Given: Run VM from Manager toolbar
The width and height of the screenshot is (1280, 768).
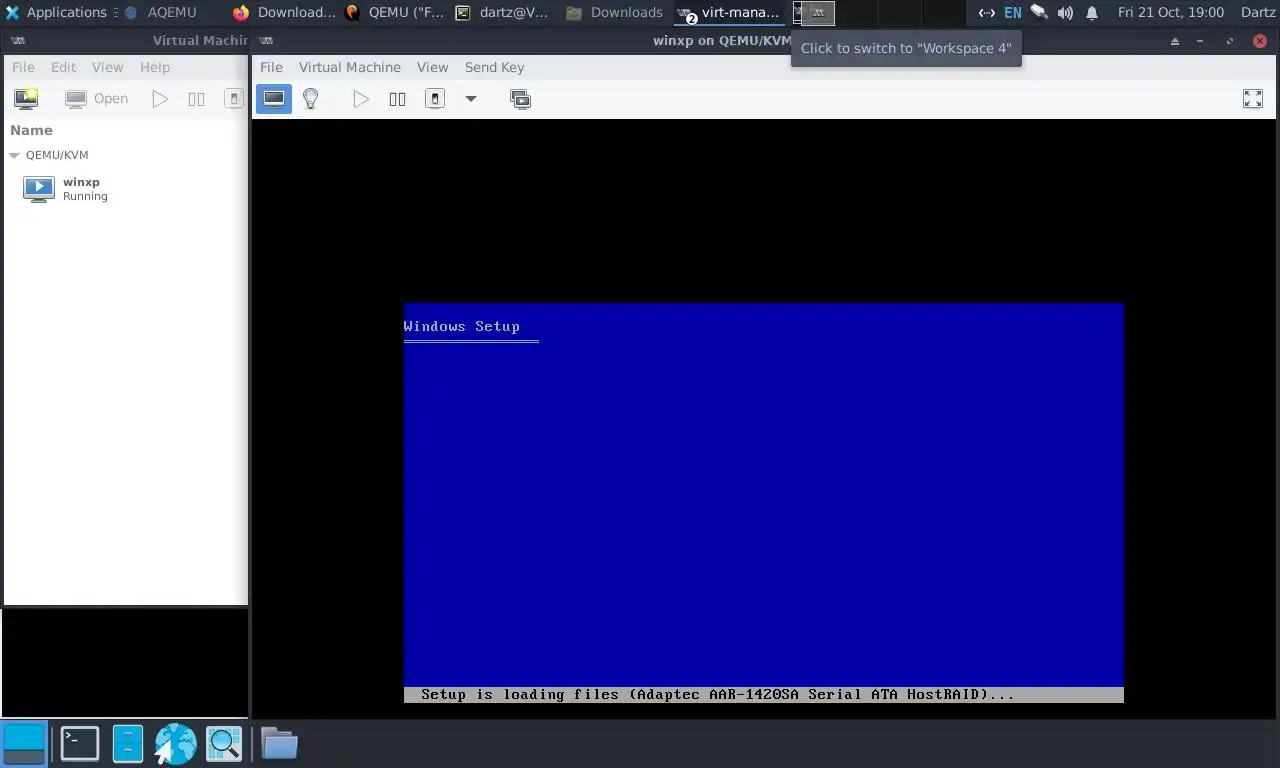Looking at the screenshot, I should point(160,98).
